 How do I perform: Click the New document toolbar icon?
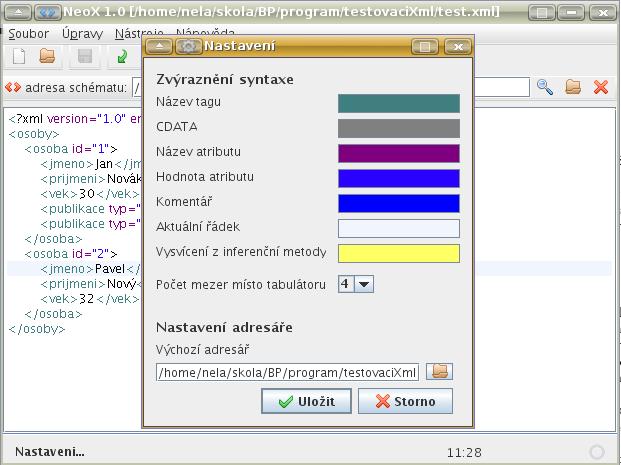[x=19, y=56]
